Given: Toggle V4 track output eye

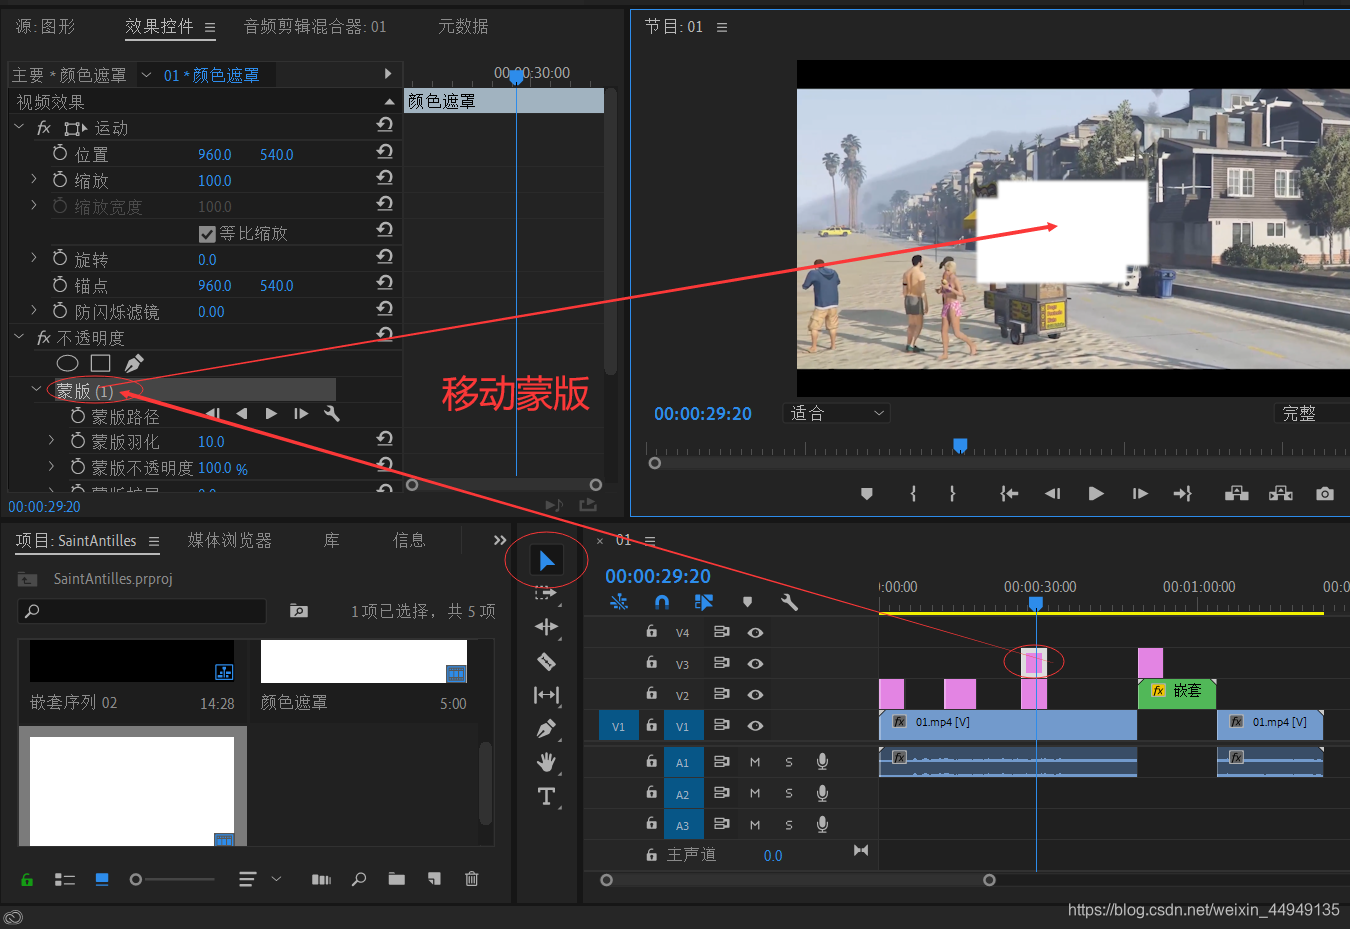Looking at the screenshot, I should pyautogui.click(x=755, y=632).
